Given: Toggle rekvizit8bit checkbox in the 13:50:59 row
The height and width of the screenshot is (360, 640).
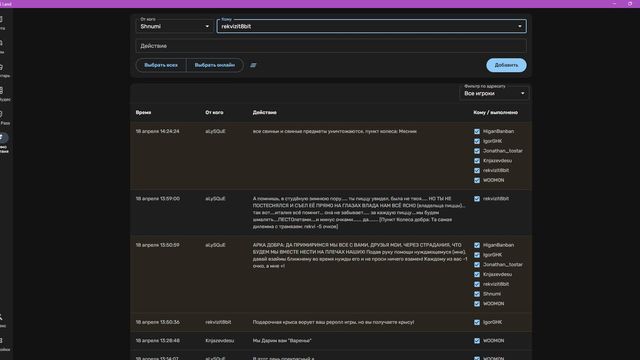Looking at the screenshot, I should point(477,284).
